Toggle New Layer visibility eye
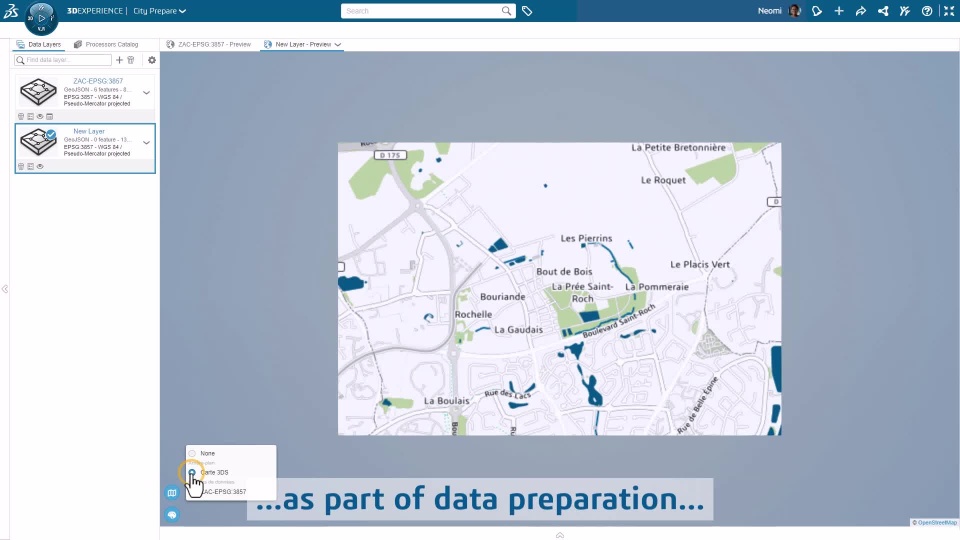960x540 pixels. pyautogui.click(x=40, y=167)
